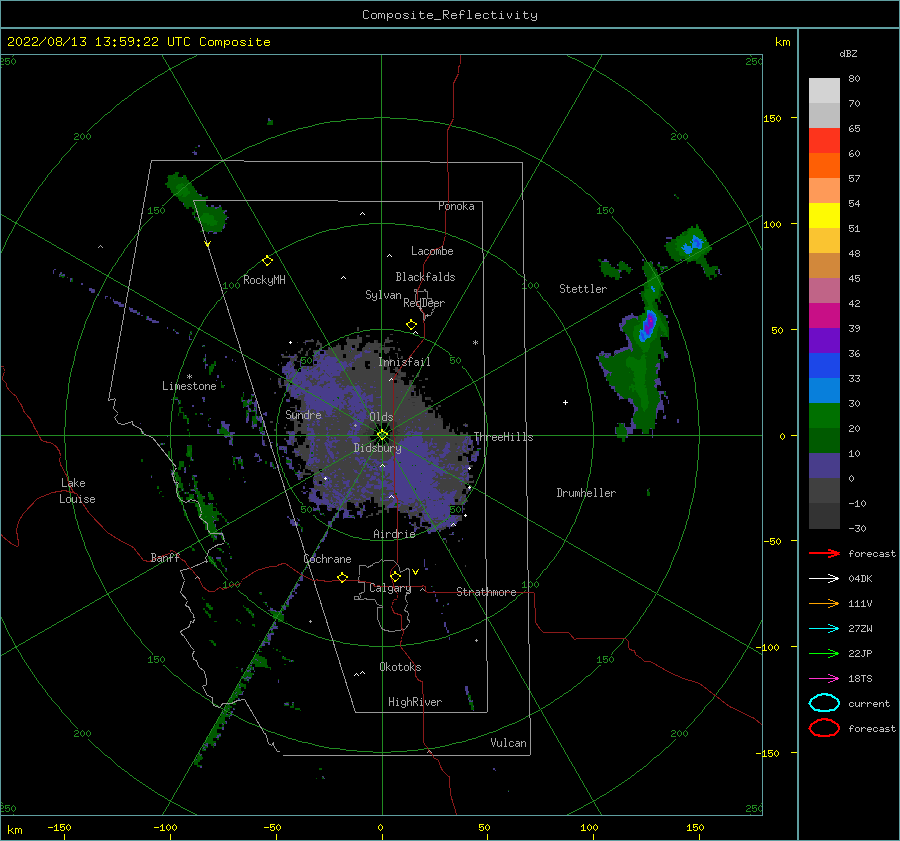Click the dBZ legend heading
This screenshot has width=900, height=841.
[x=848, y=53]
